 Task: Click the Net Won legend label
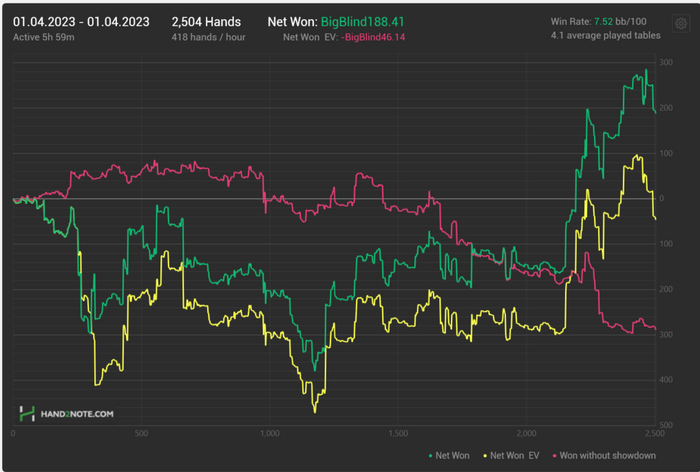pos(451,456)
